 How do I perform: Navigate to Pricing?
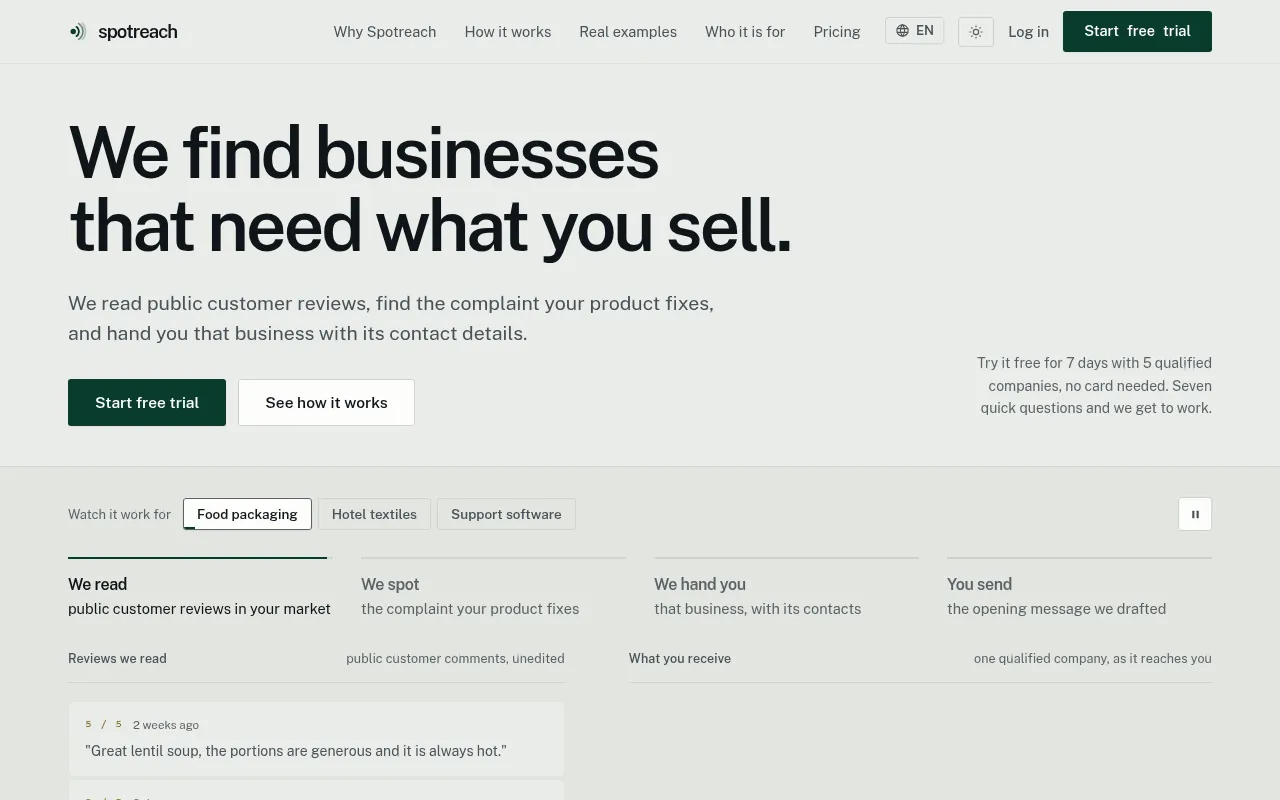pyautogui.click(x=837, y=32)
